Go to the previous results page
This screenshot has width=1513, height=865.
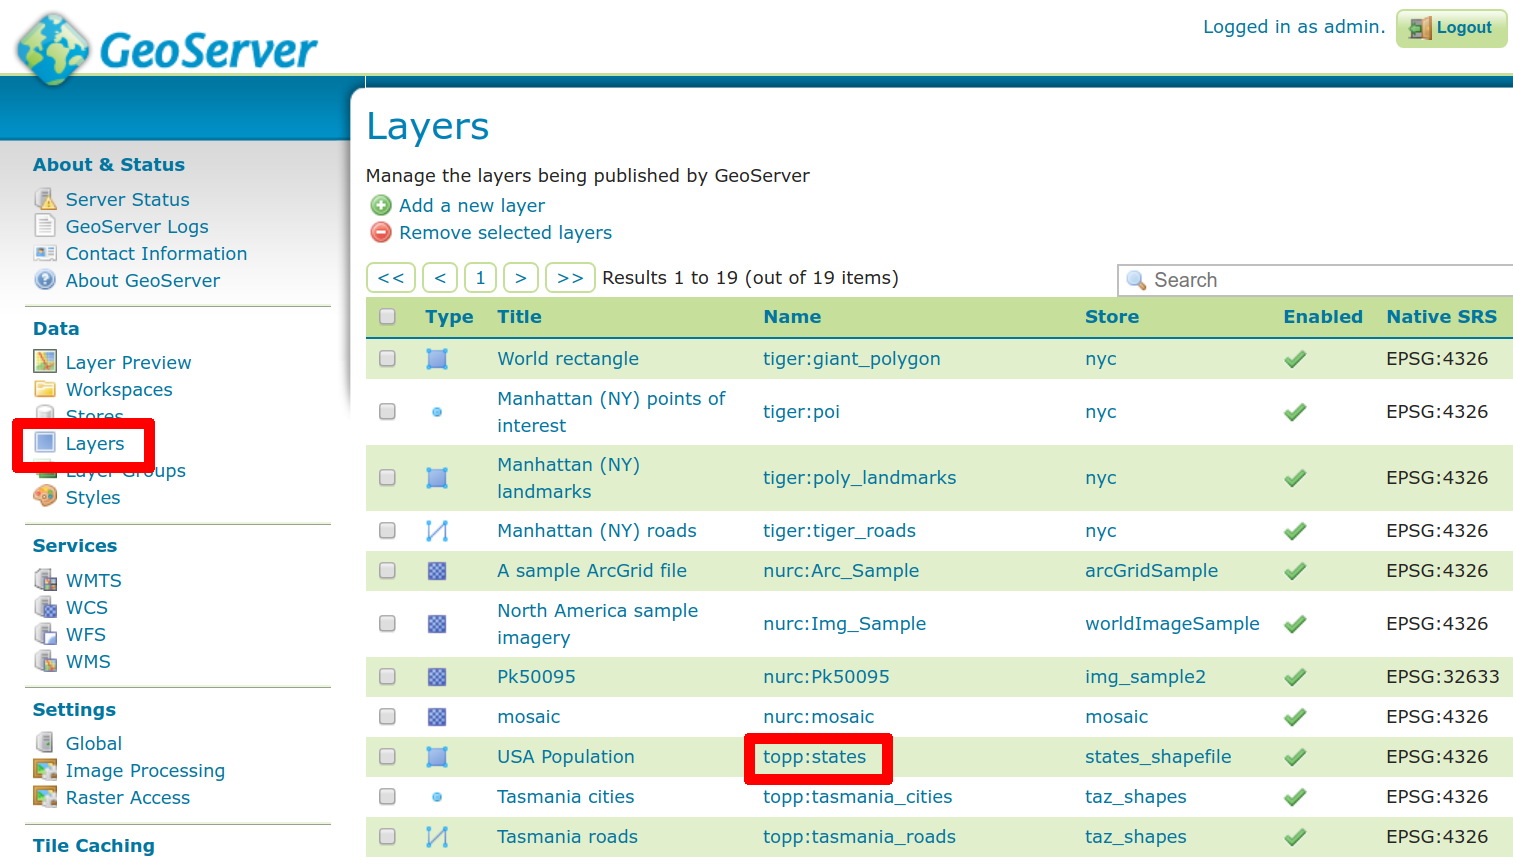440,278
